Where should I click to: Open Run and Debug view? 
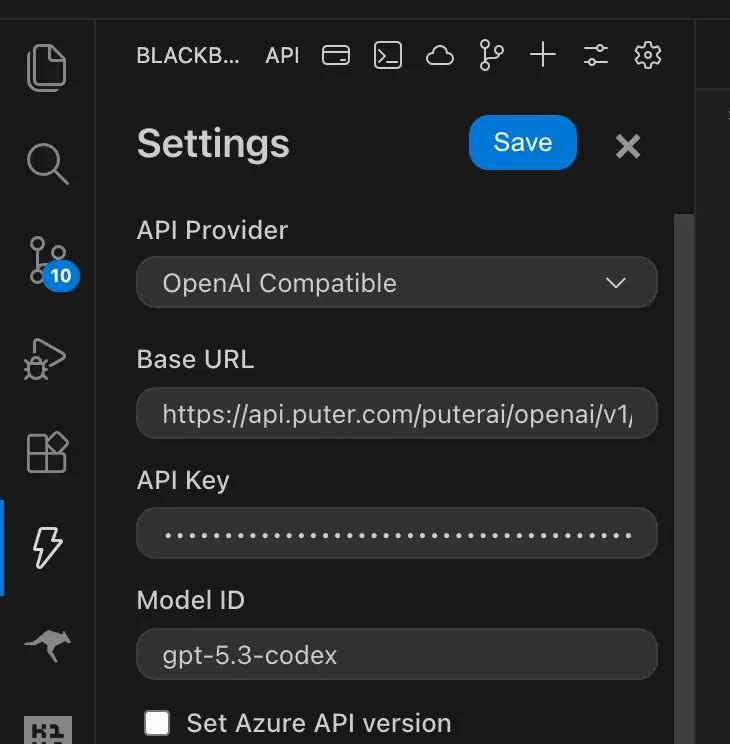[x=45, y=359]
